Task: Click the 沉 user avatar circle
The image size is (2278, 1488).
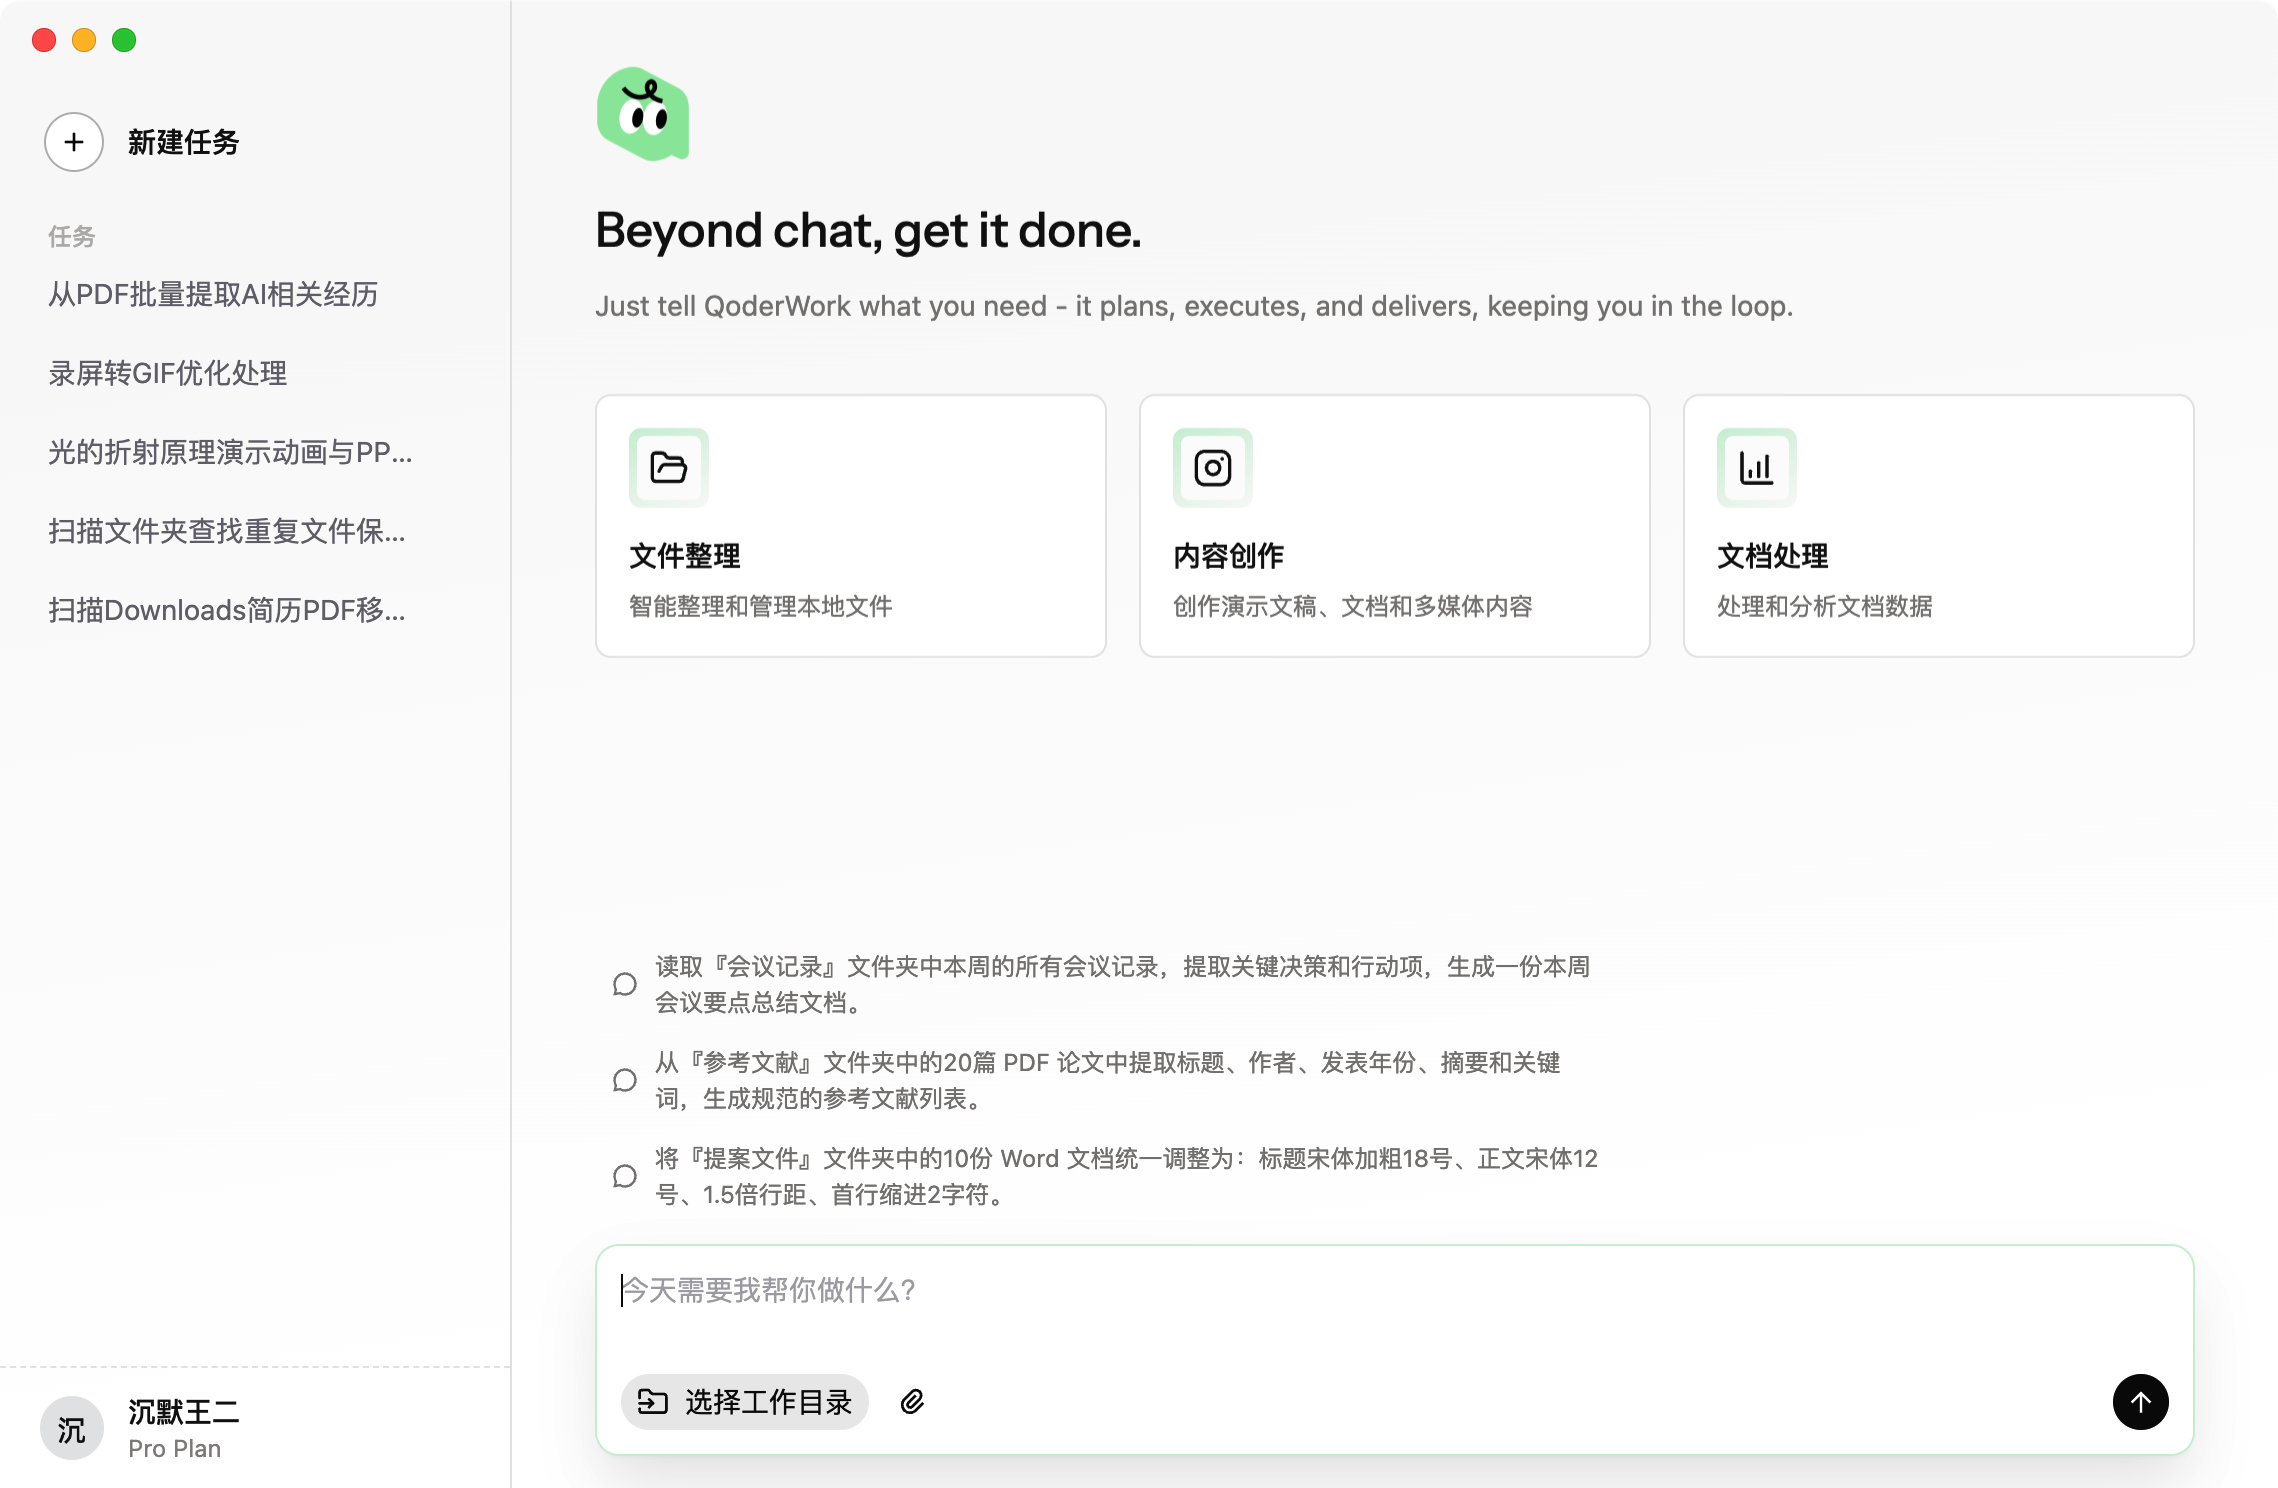Action: [x=71, y=1429]
